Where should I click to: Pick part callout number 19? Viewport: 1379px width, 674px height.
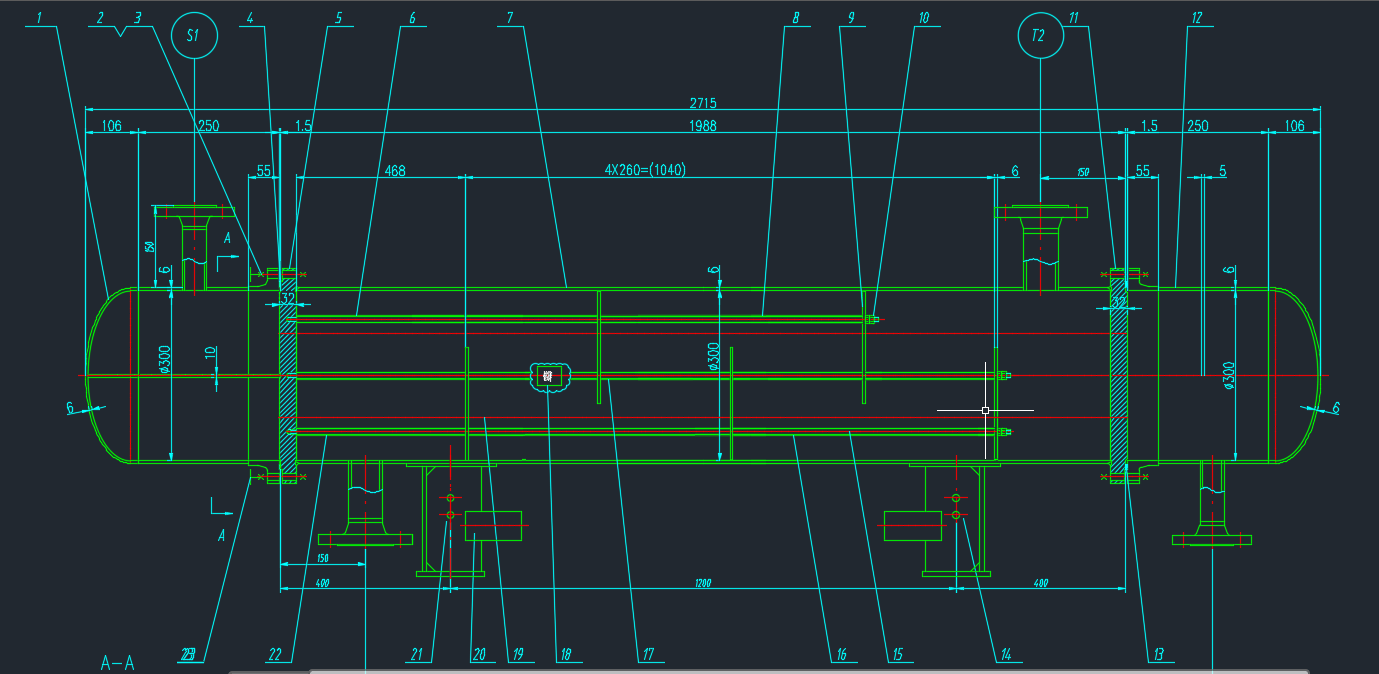[x=517, y=655]
